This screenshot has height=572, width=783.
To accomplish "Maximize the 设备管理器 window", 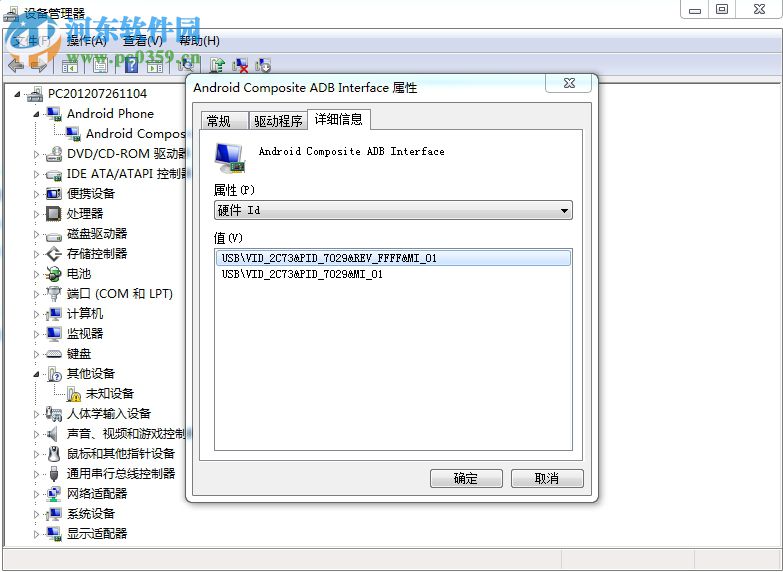I will coord(722,9).
